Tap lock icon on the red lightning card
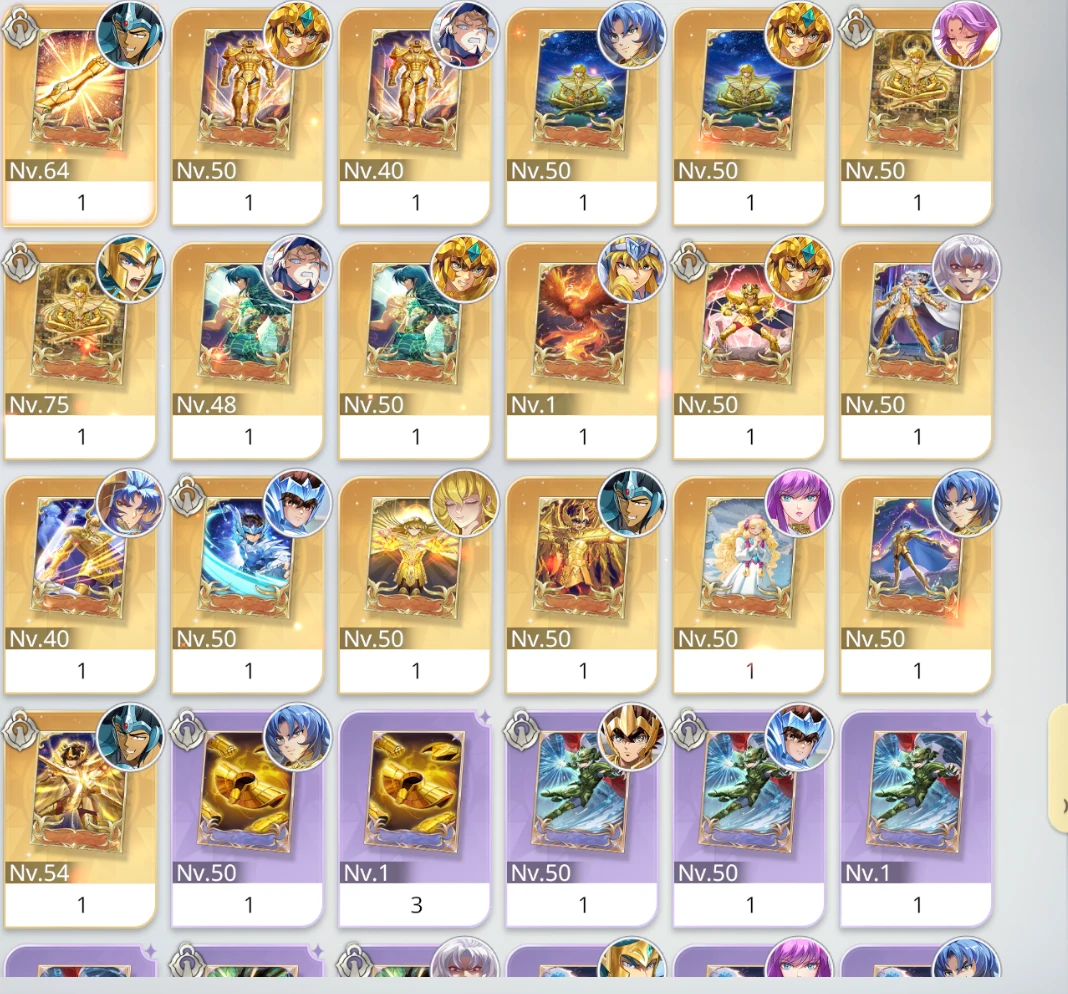The height and width of the screenshot is (994, 1068). click(x=687, y=262)
